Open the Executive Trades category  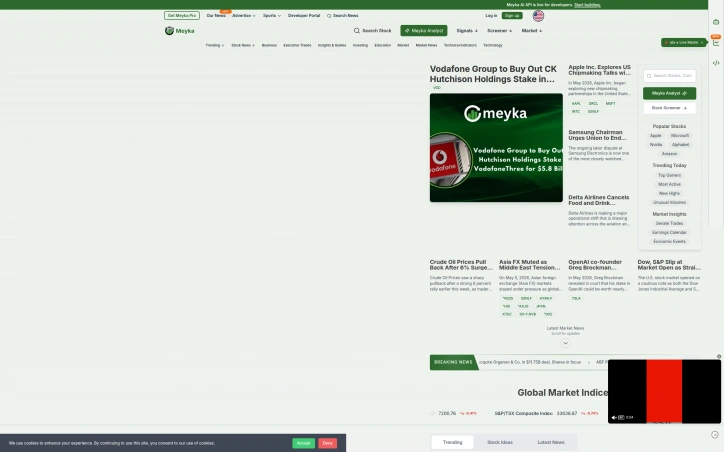pyautogui.click(x=297, y=45)
